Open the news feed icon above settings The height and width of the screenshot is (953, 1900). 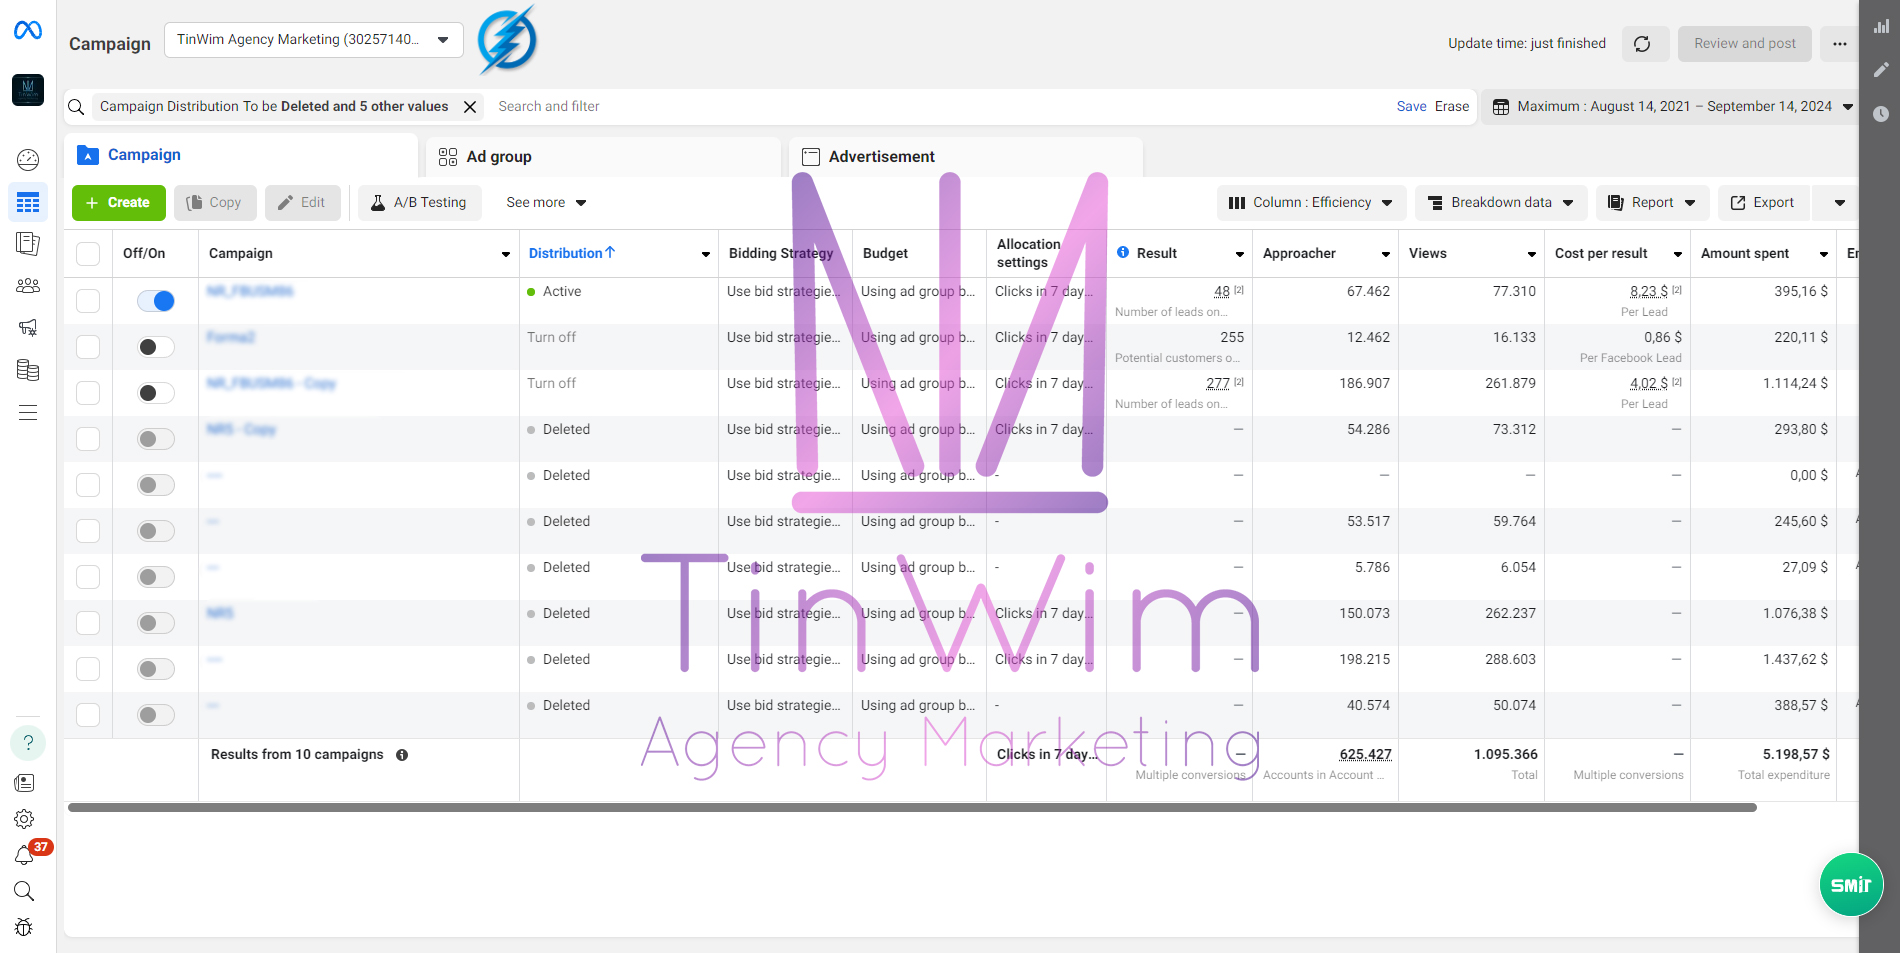[25, 783]
